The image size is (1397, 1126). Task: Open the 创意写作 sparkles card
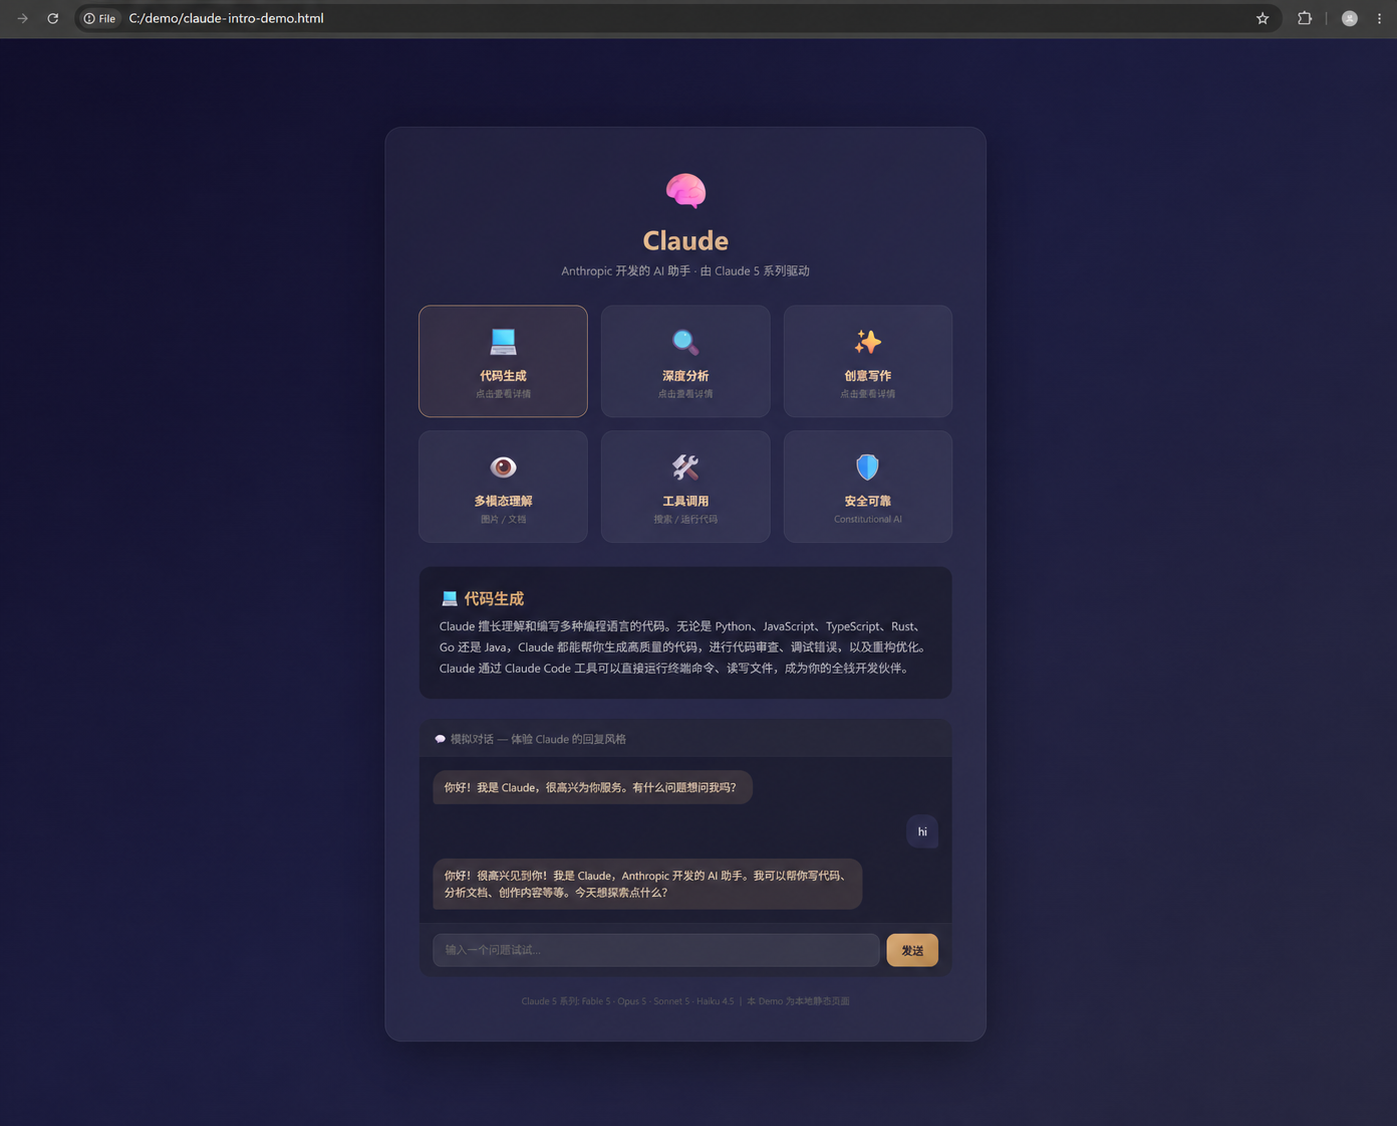tap(868, 361)
